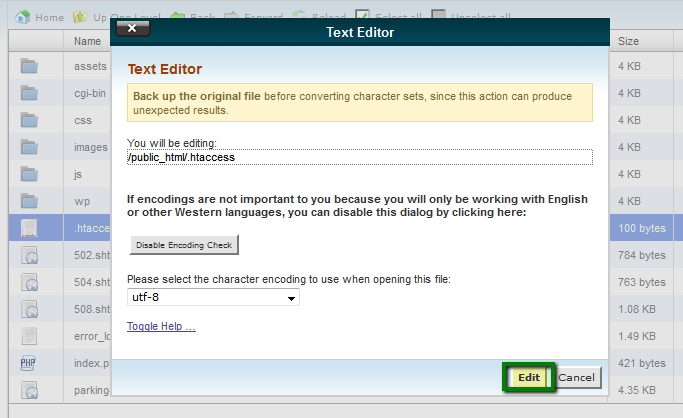Click the css folder icon
The image size is (683, 418).
[x=29, y=120]
